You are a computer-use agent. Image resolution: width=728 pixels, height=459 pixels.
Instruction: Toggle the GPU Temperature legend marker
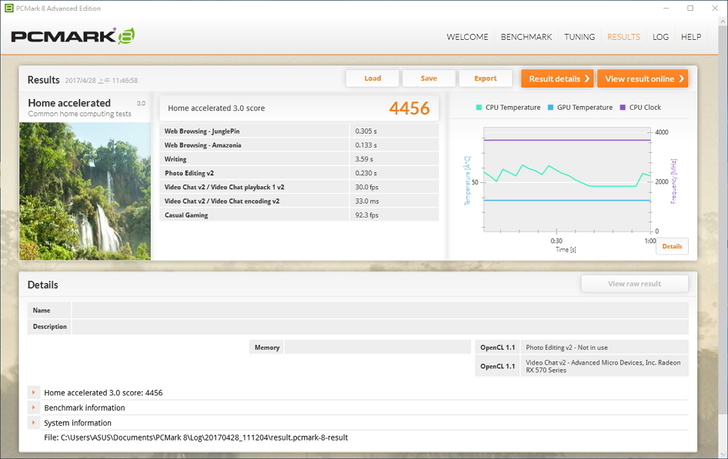tap(549, 107)
